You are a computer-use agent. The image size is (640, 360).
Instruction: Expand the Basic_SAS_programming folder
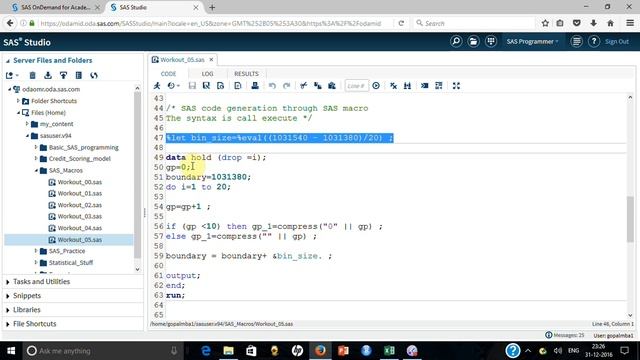36,147
